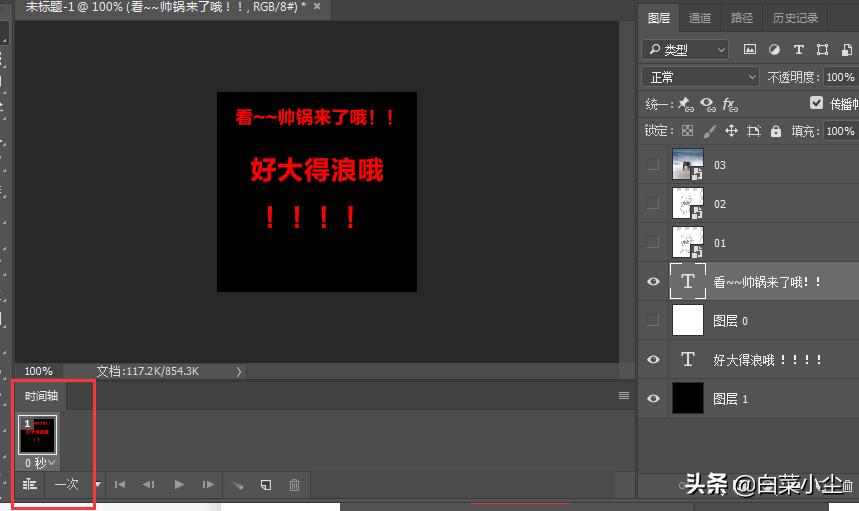Switch to the 路径 tab
Viewport: 859px width, 511px height.
(x=742, y=18)
